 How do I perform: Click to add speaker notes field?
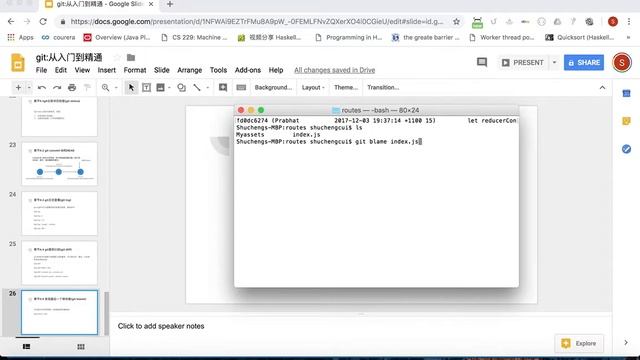click(x=361, y=326)
